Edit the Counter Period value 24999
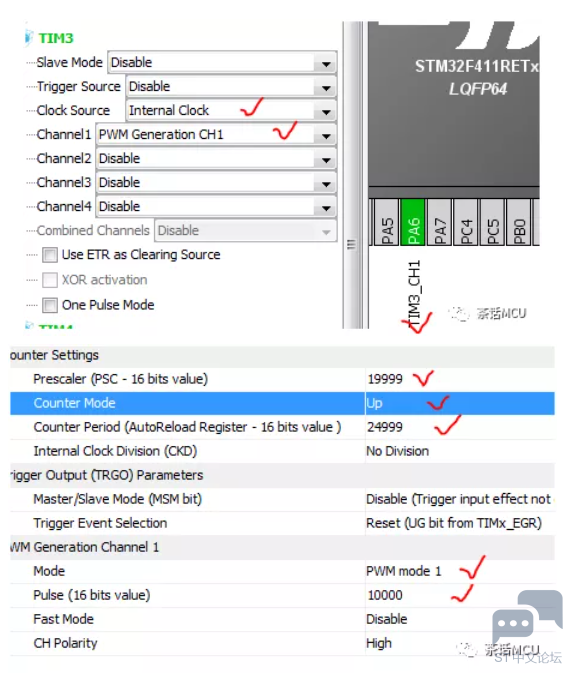Screen dimensions: 571x673 coord(385,427)
